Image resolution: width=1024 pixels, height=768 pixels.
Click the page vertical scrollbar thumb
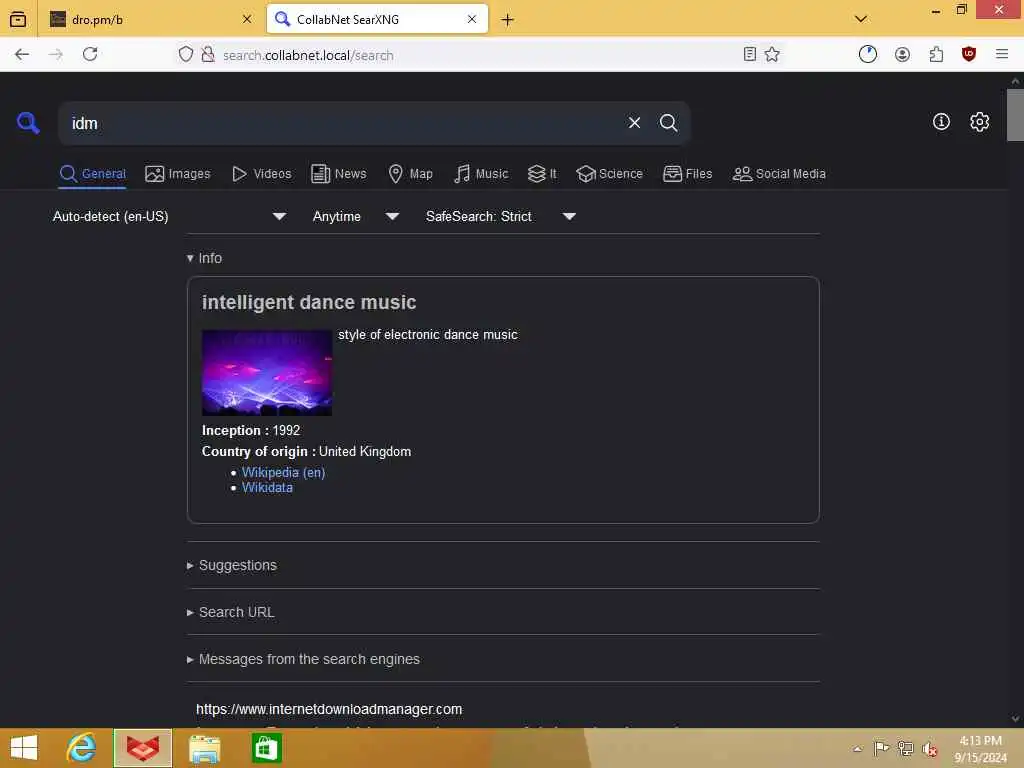click(x=1015, y=115)
